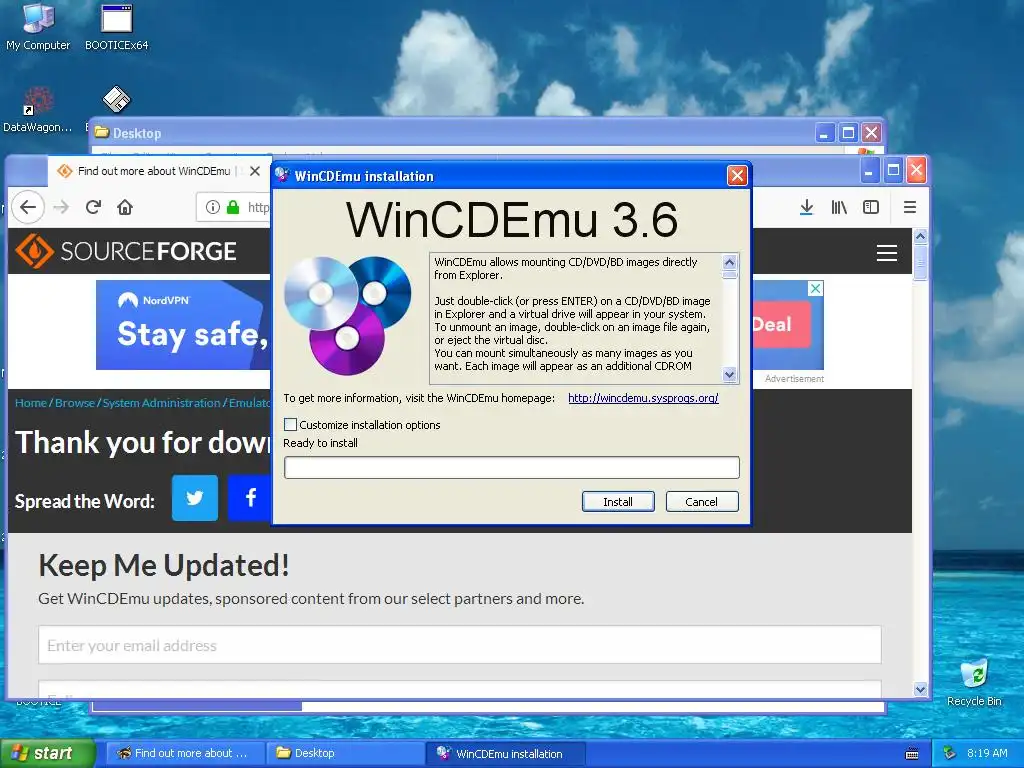Select the 'Find out more about WinCDEmu' tab
Screen dimensions: 1024x768
pos(154,171)
